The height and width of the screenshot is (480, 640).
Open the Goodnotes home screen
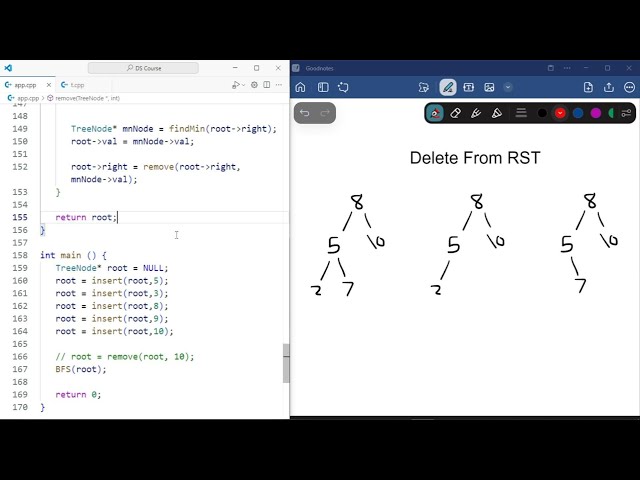coord(300,87)
